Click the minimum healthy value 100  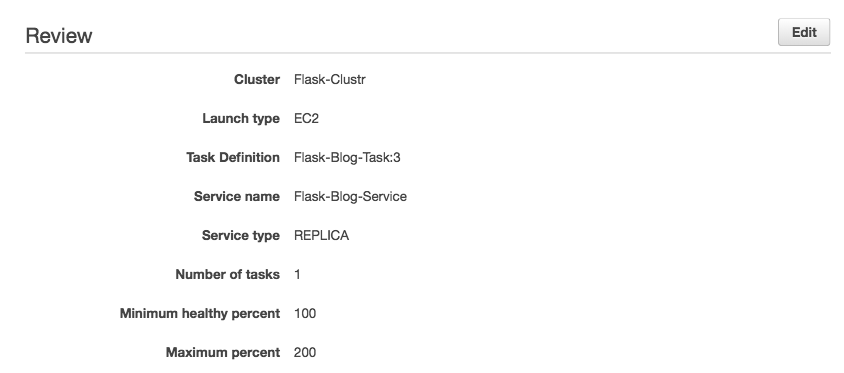(x=305, y=313)
